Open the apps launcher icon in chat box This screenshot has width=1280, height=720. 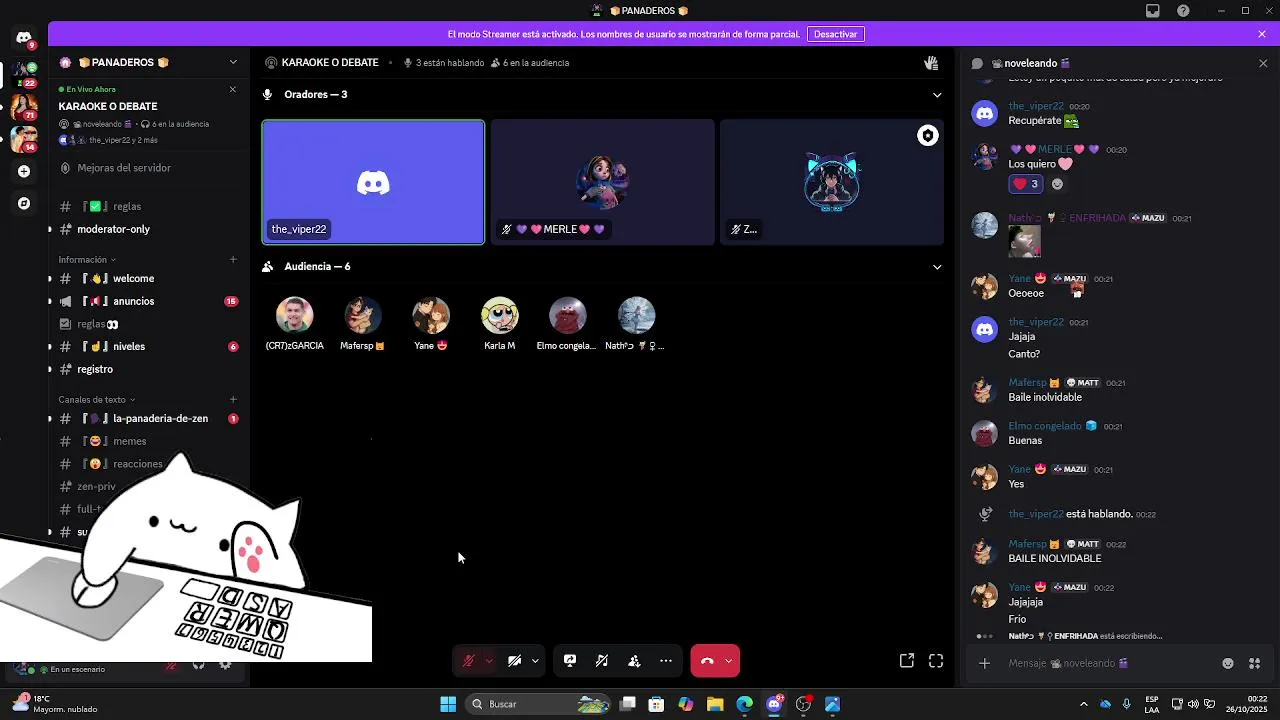1255,663
